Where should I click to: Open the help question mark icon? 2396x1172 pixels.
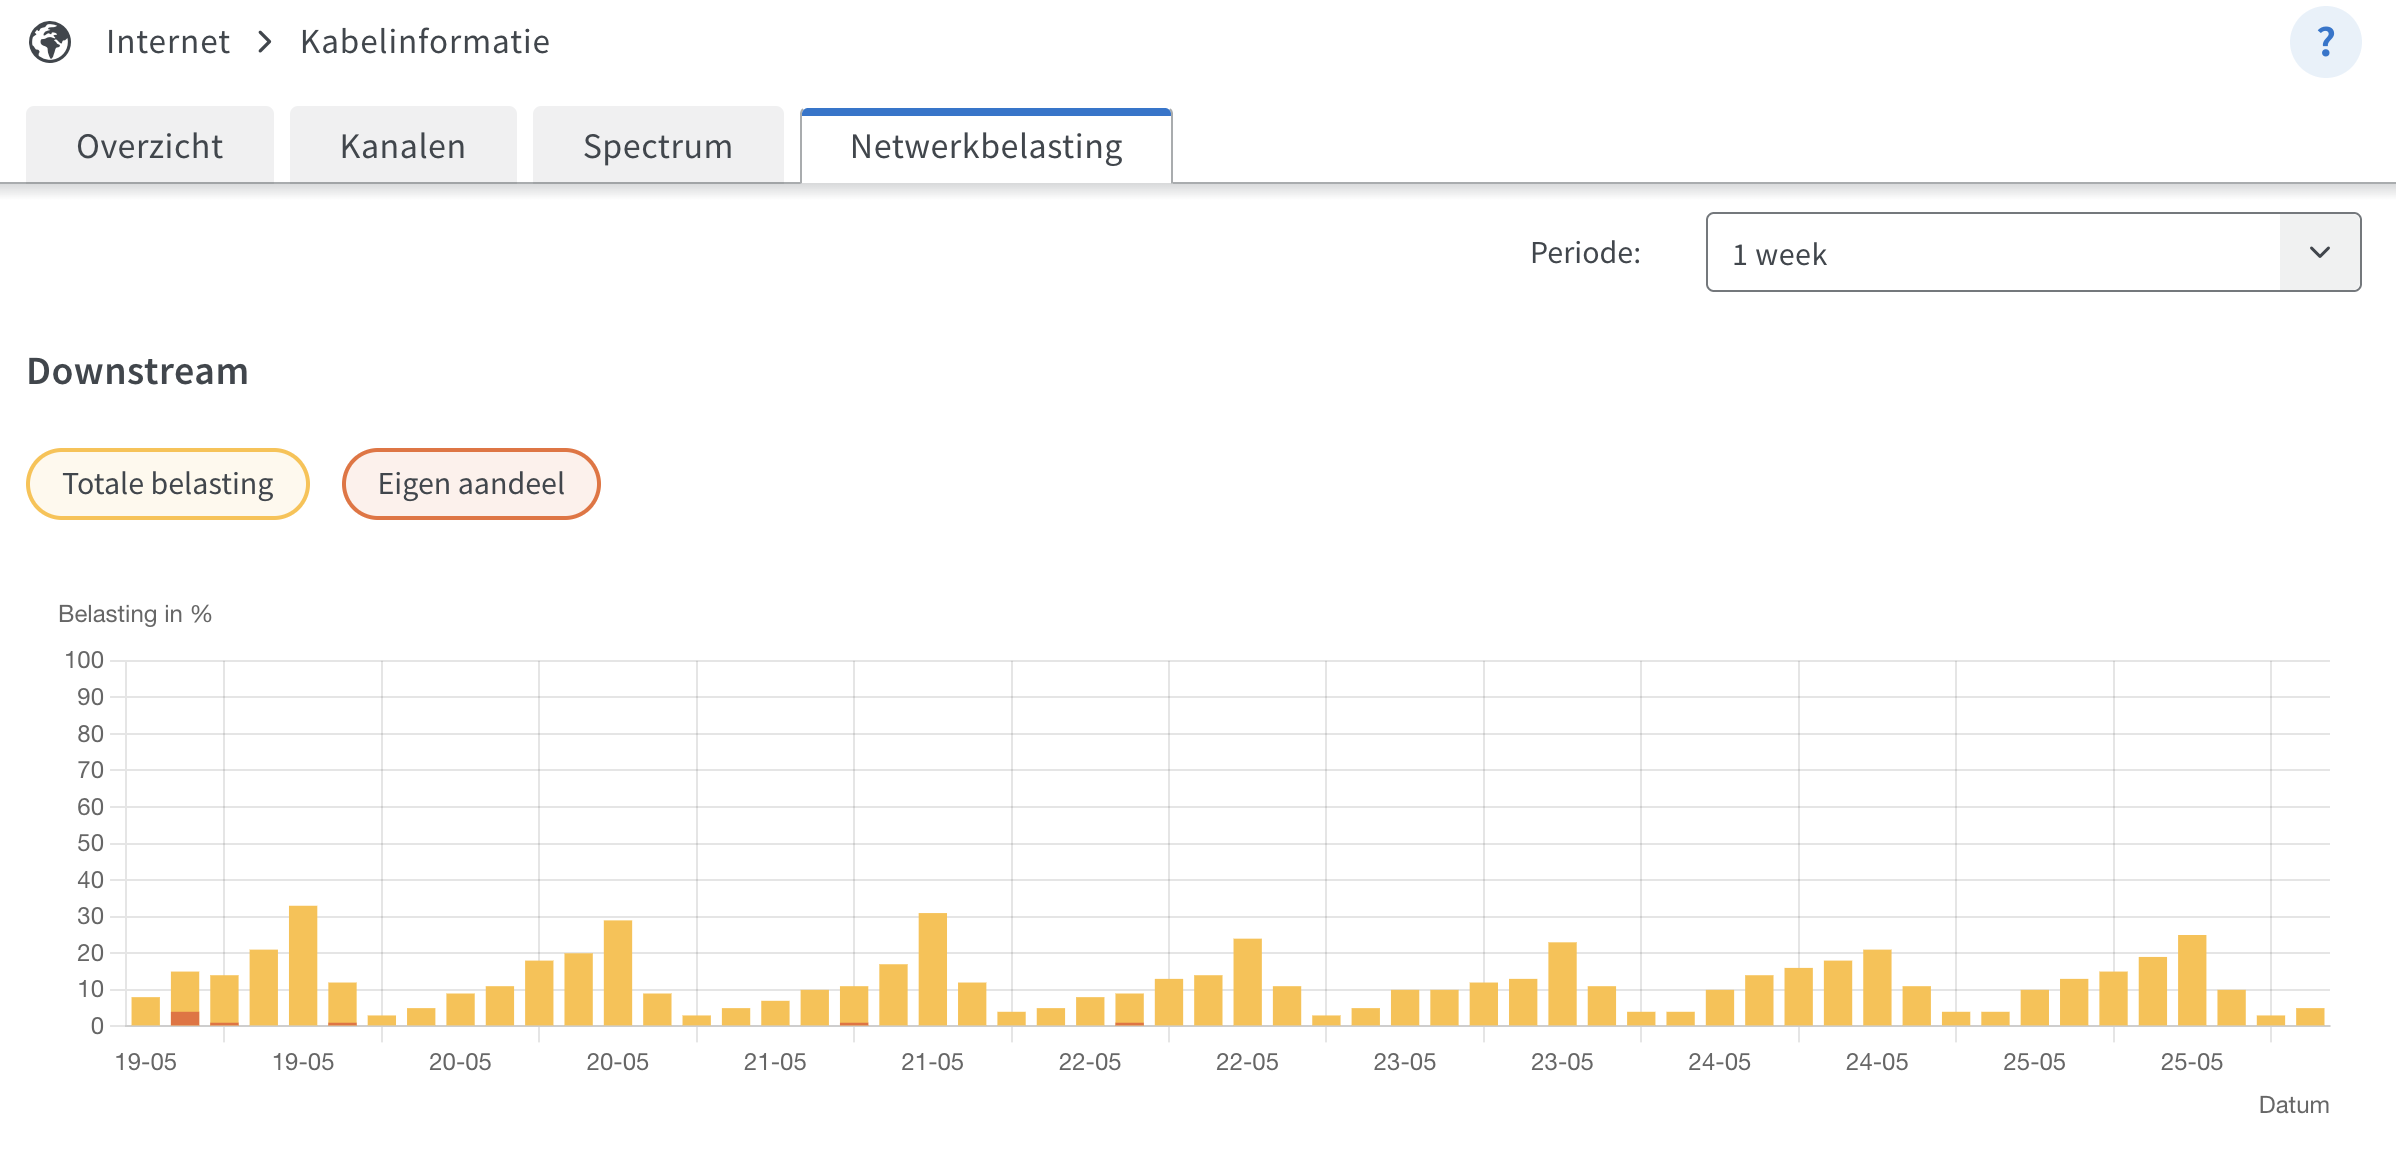(2325, 42)
